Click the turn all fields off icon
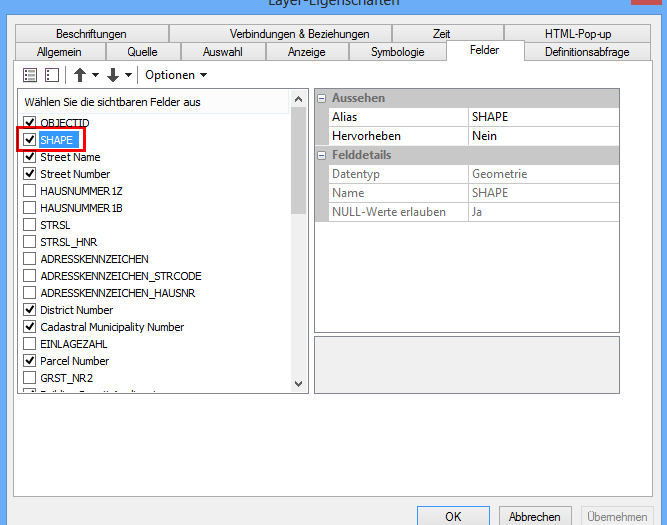Screen dimensions: 667x525 pos(51,75)
